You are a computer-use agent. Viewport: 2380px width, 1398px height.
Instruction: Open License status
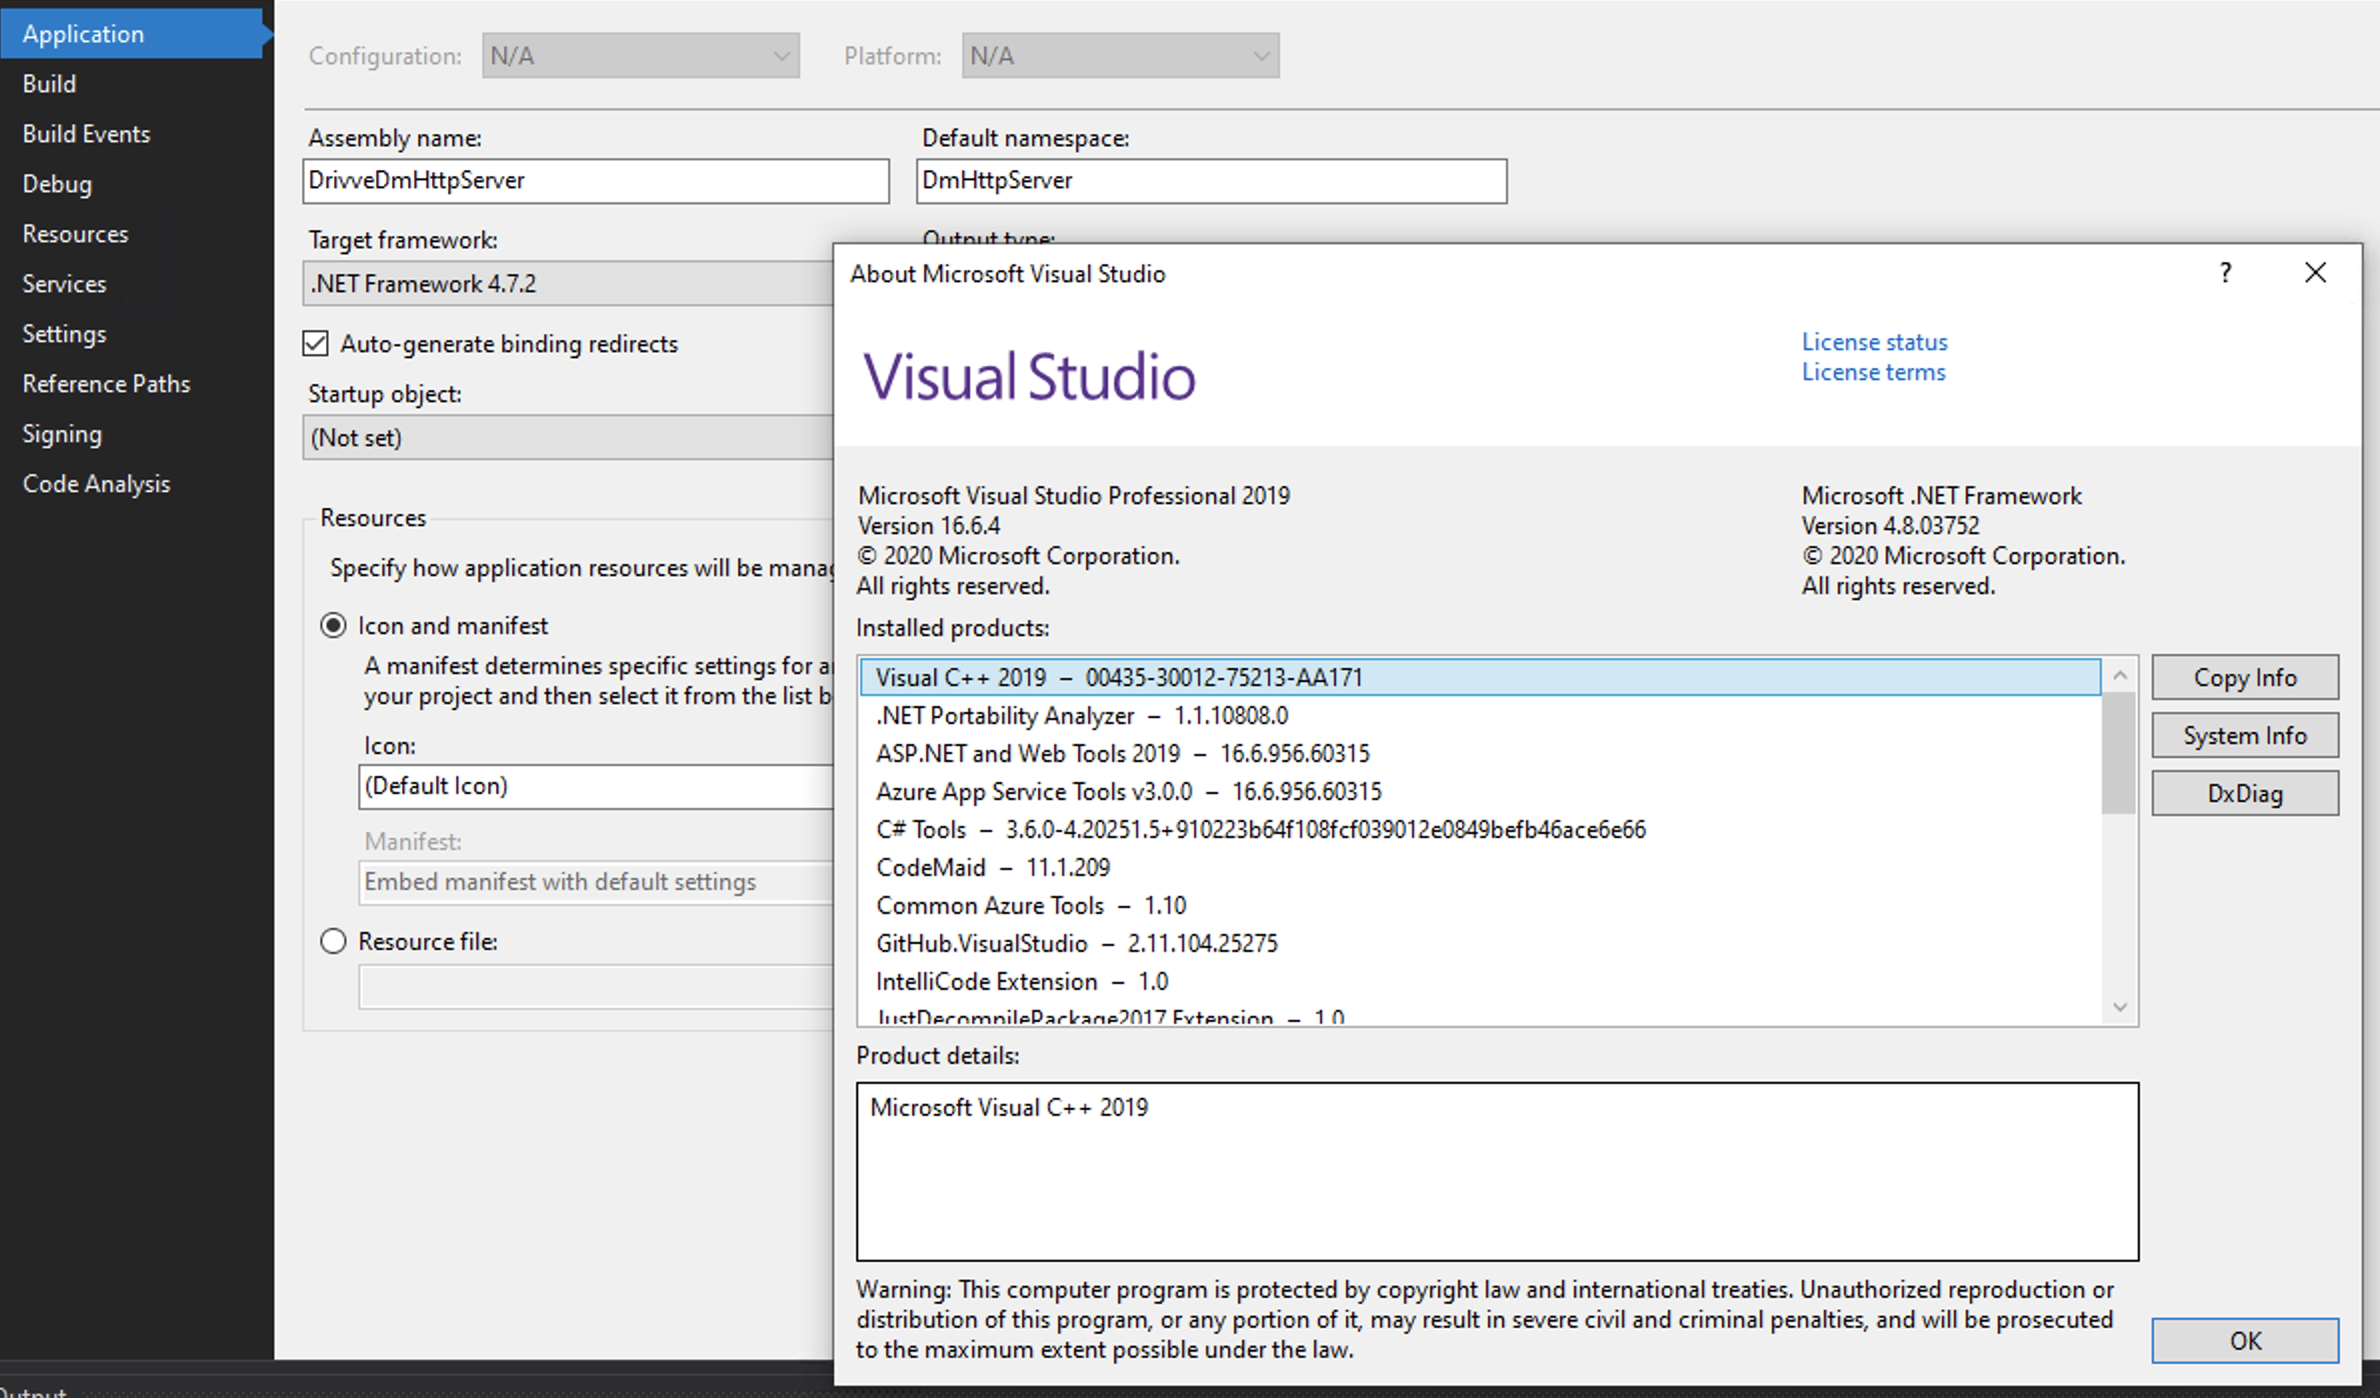[x=1873, y=341]
